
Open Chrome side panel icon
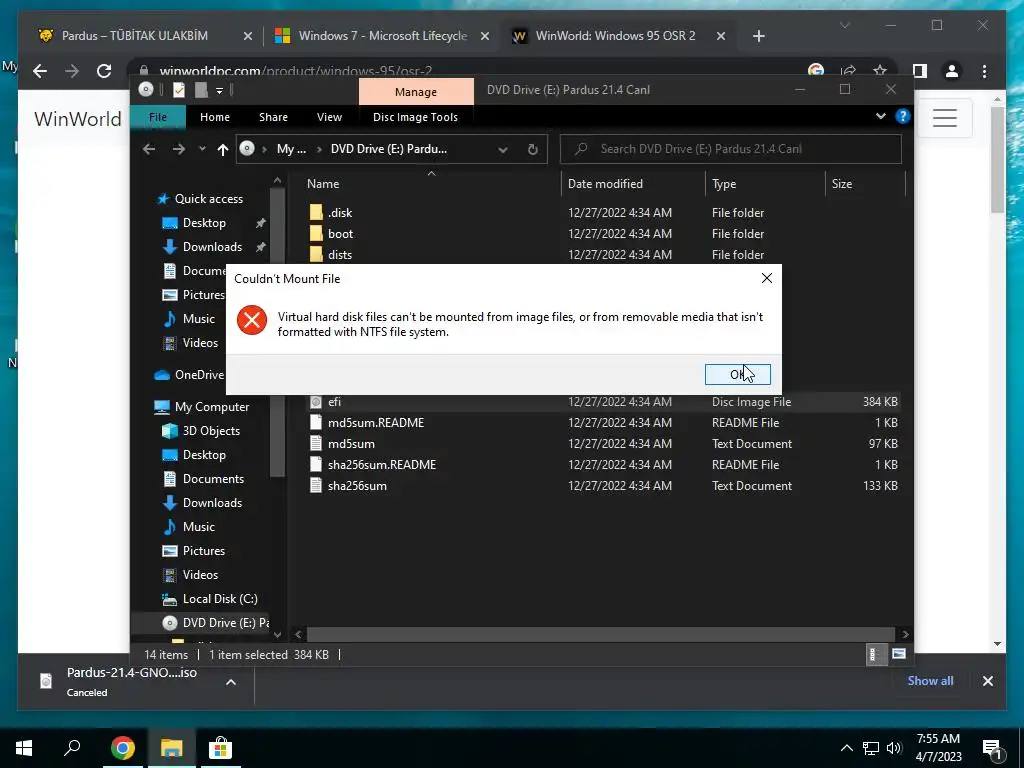tap(920, 71)
